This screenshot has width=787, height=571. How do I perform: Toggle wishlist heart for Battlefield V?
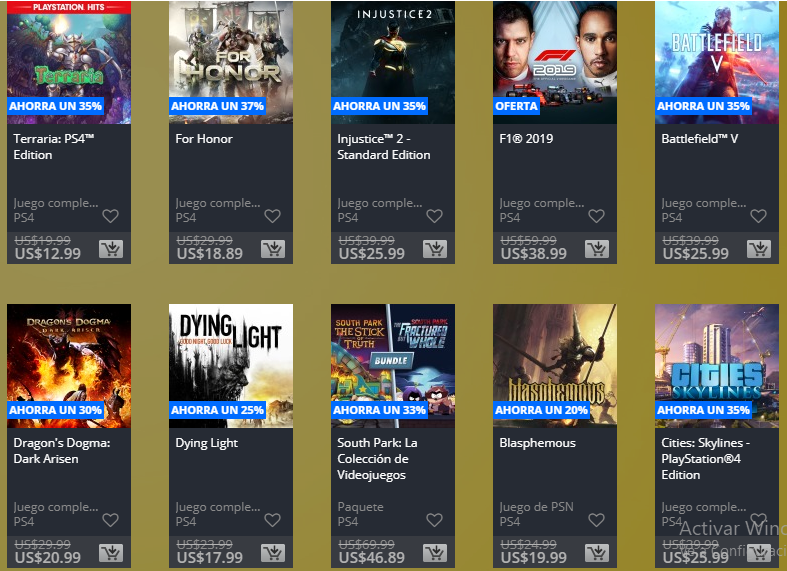coord(758,216)
